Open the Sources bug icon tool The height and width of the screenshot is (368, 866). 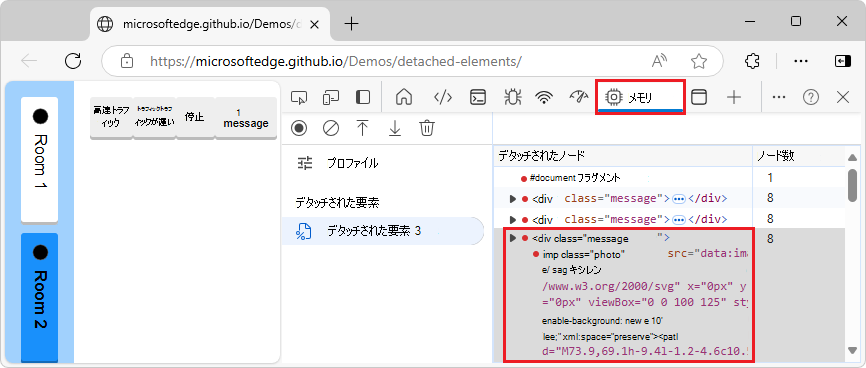[512, 98]
